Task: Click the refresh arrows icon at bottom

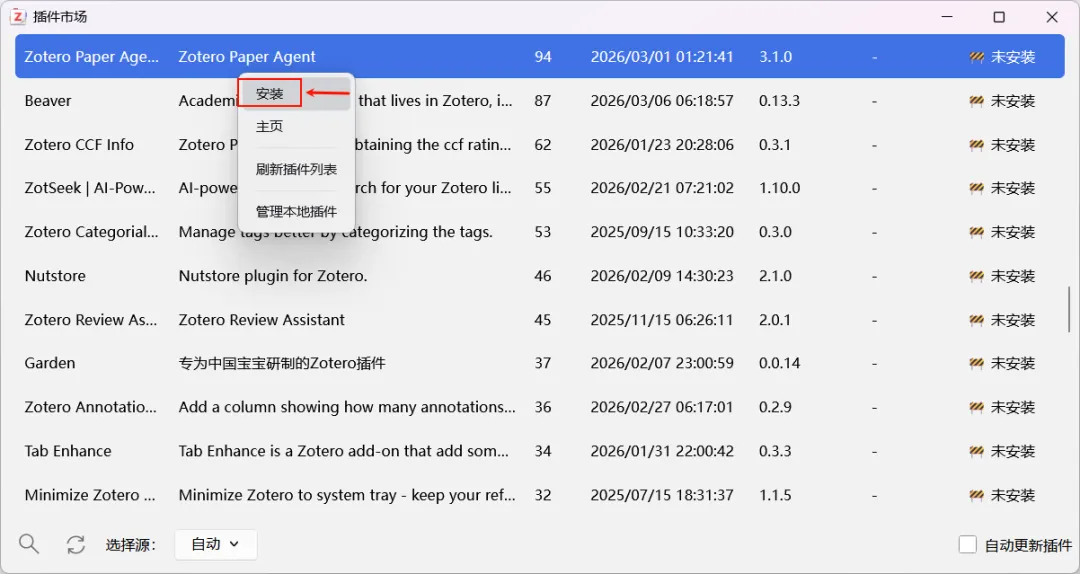Action: [76, 545]
